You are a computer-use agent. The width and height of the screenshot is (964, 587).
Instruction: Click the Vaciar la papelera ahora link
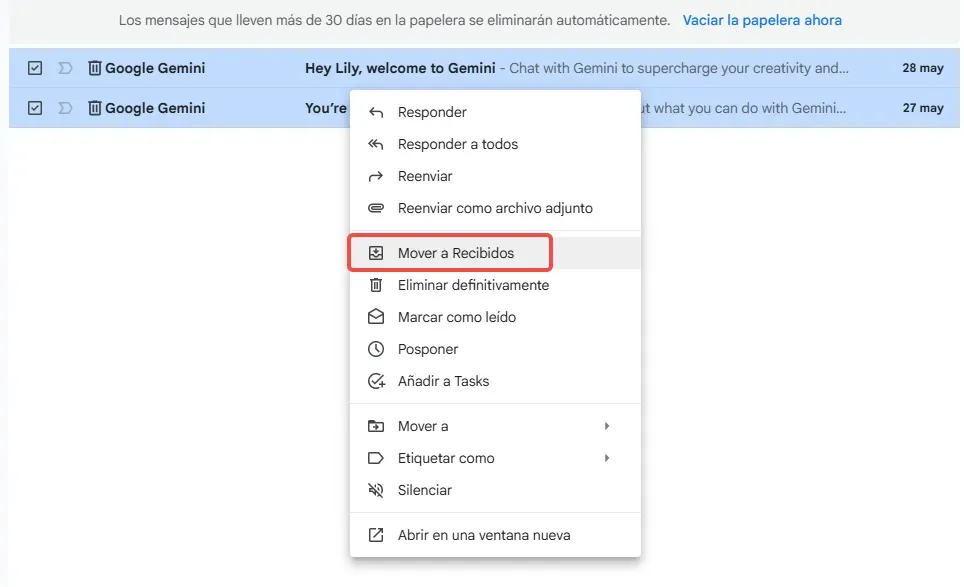coord(762,20)
